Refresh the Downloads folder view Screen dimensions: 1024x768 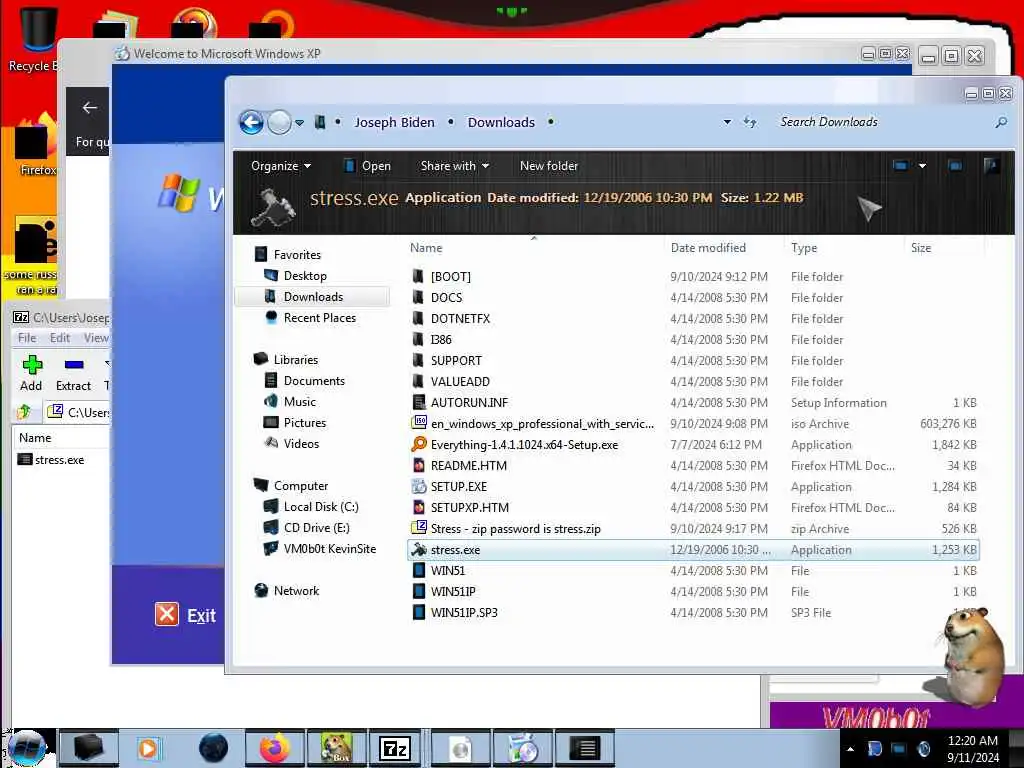pyautogui.click(x=750, y=122)
